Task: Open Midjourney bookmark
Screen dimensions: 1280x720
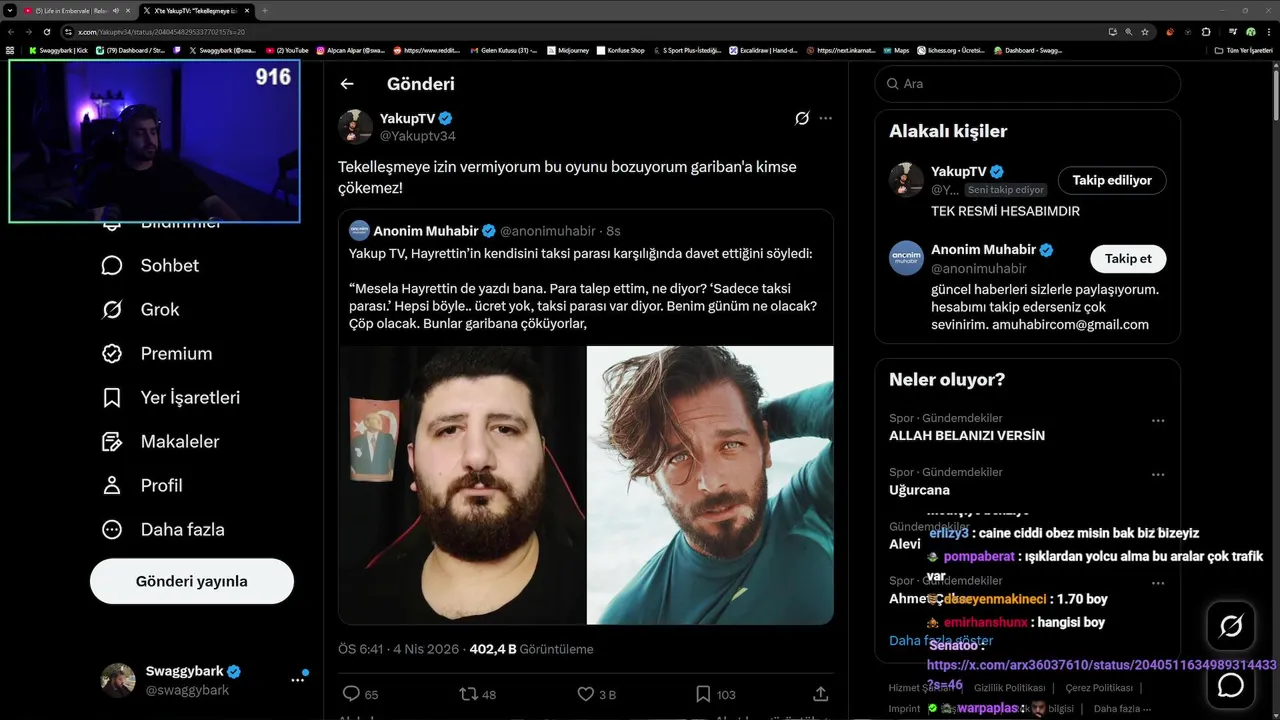Action: point(569,50)
